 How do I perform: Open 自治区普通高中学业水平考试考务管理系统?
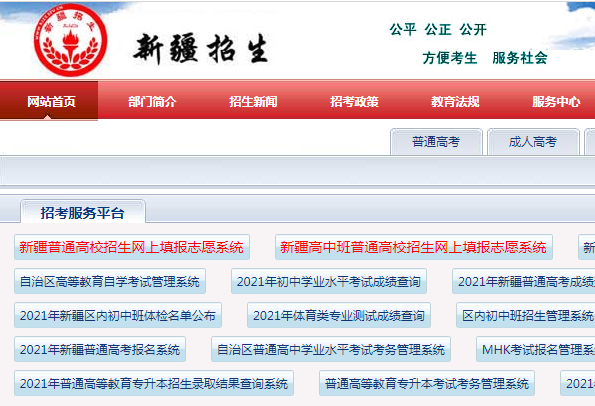(331, 349)
